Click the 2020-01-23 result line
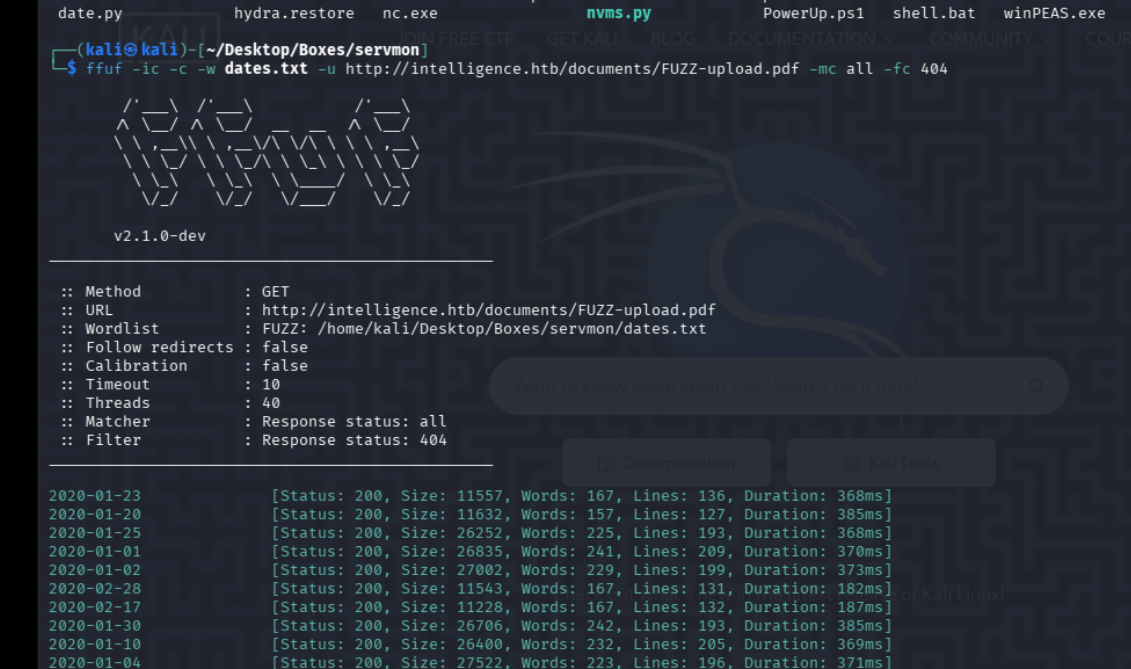Screen dimensions: 1131x669 tap(95, 496)
